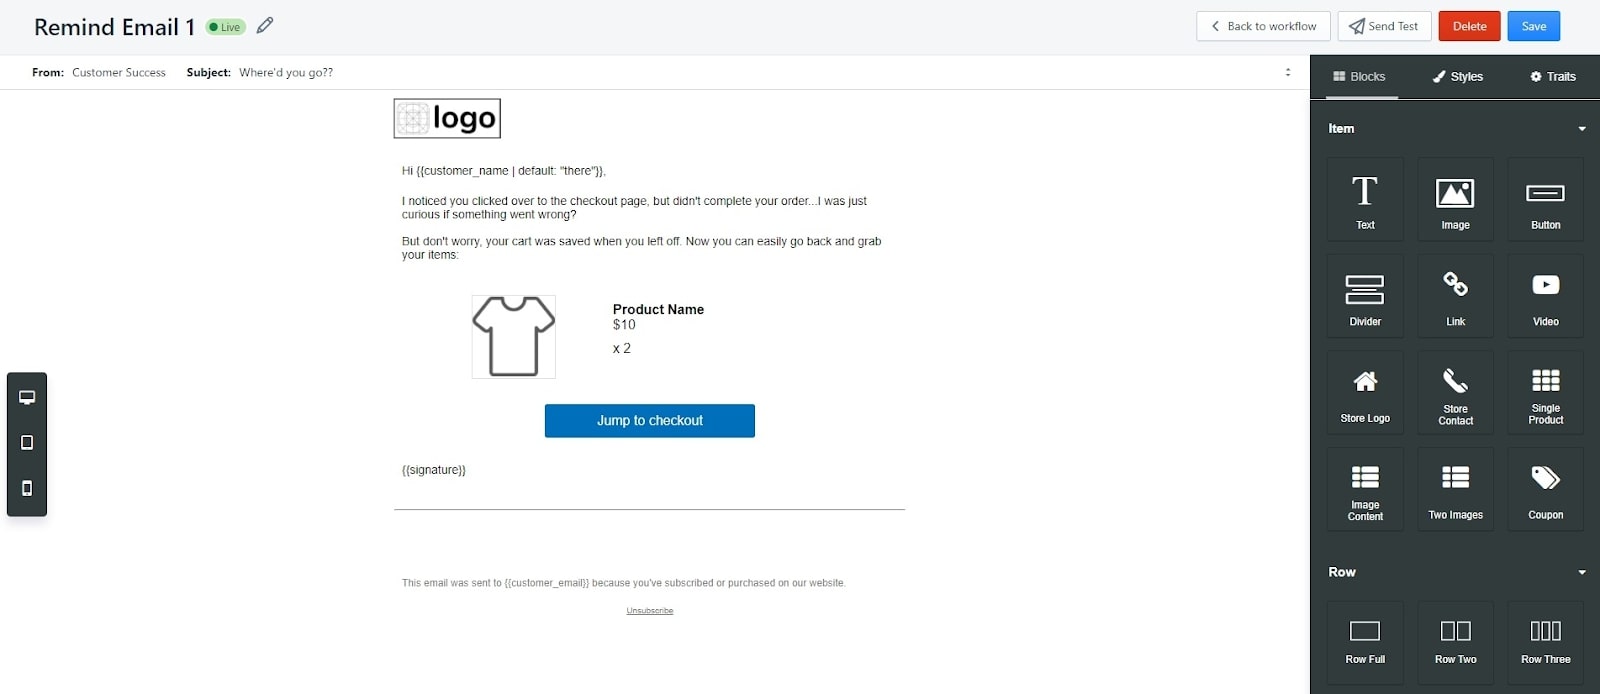Select the Single Product block
Viewport: 1600px width, 694px height.
coord(1545,393)
